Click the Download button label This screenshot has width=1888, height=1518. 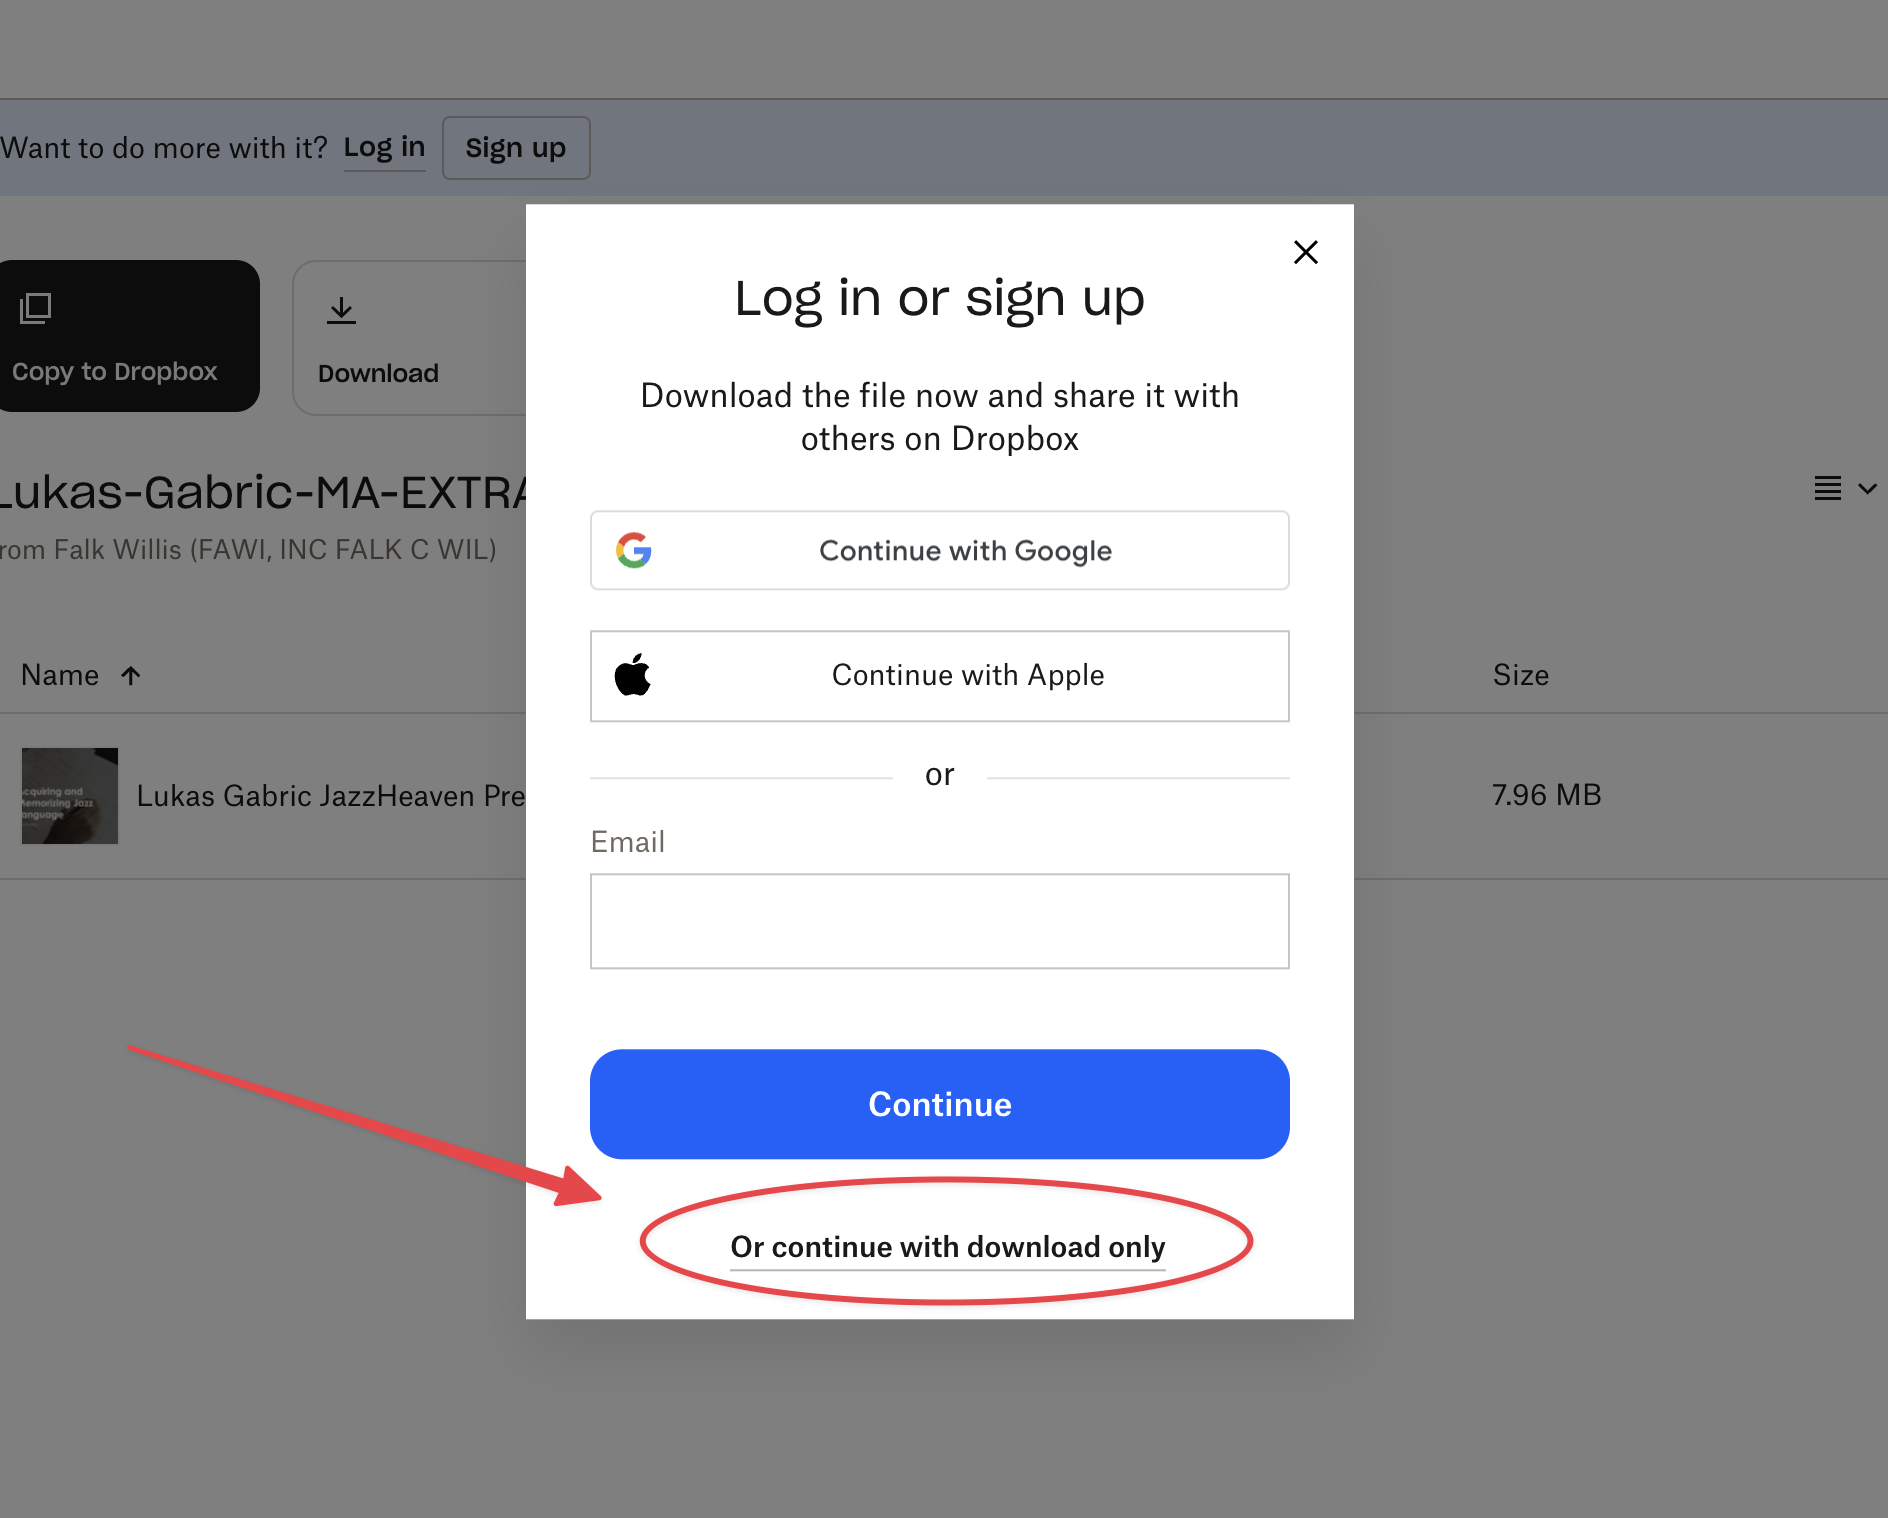click(378, 373)
